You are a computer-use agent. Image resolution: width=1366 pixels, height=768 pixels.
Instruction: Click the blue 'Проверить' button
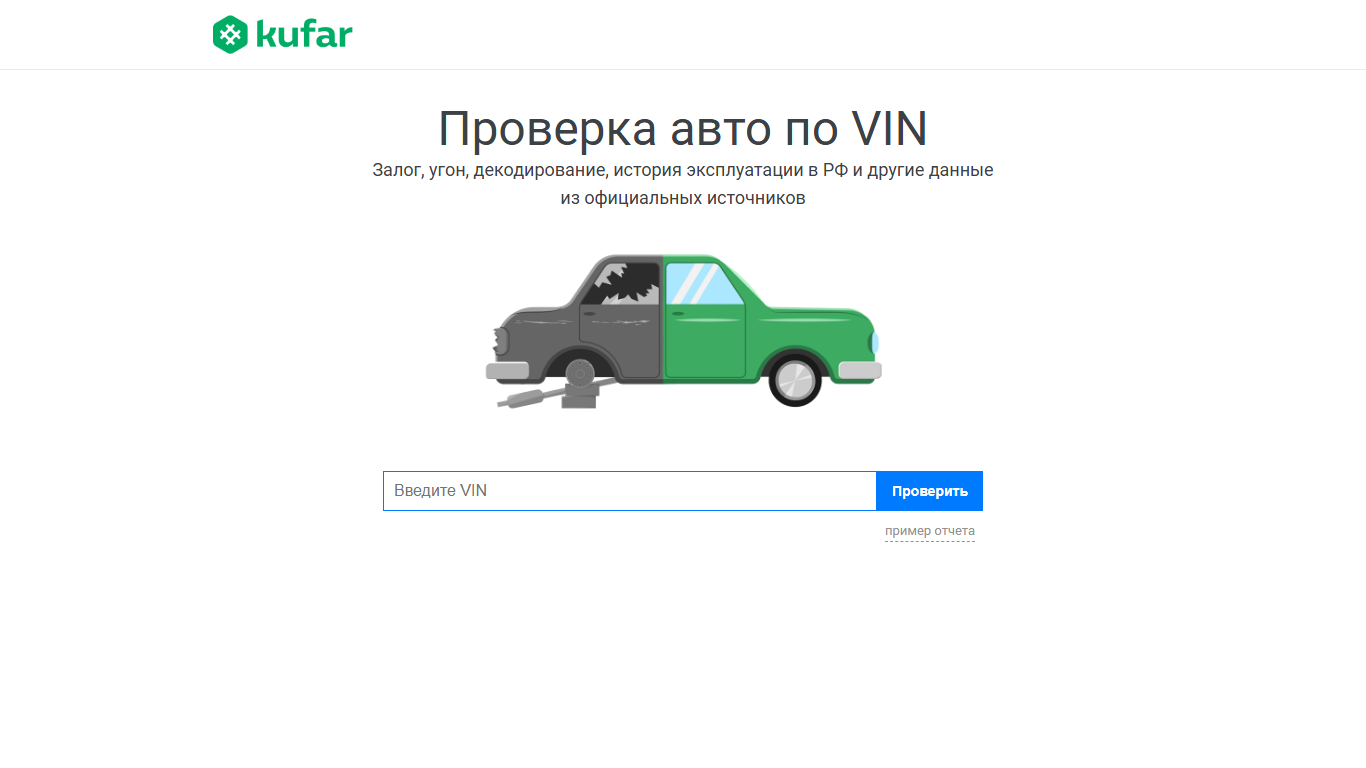tap(930, 491)
